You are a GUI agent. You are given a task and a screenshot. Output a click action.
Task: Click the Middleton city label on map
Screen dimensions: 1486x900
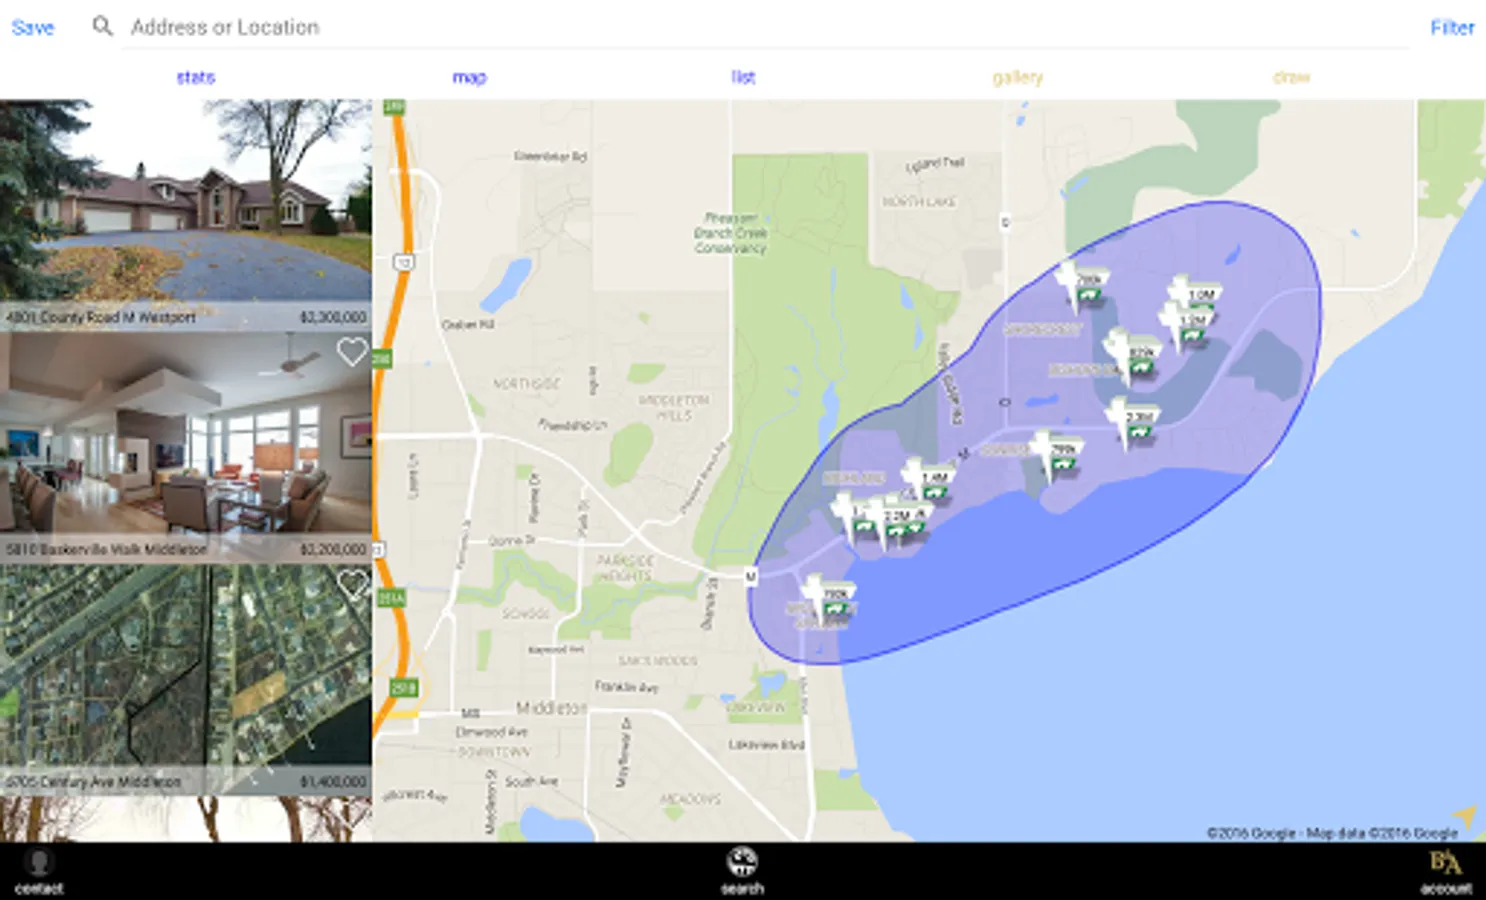click(x=551, y=707)
